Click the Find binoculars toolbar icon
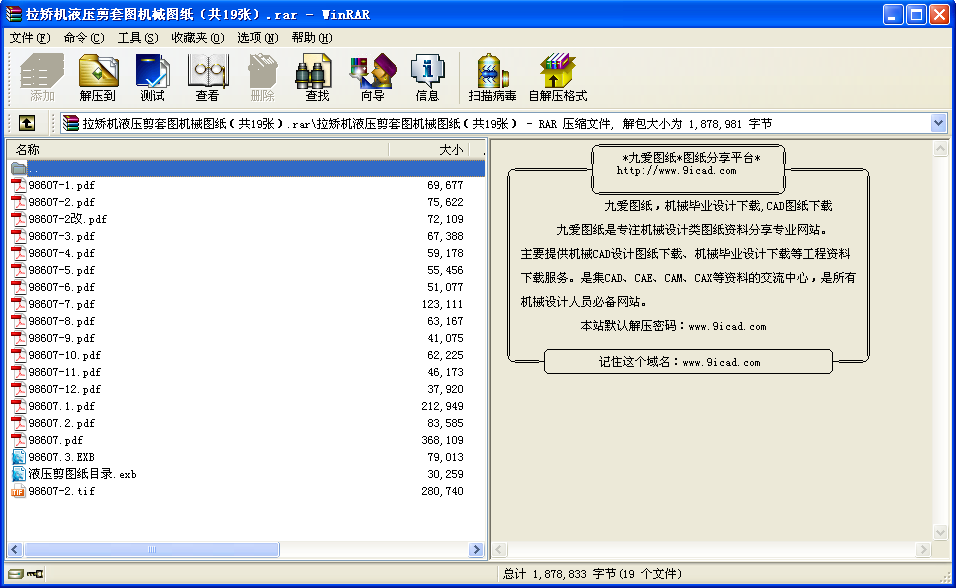 pos(317,78)
